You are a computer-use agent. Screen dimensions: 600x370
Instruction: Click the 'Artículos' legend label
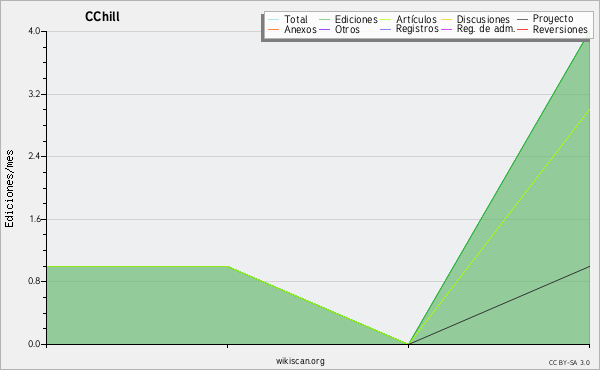point(416,19)
